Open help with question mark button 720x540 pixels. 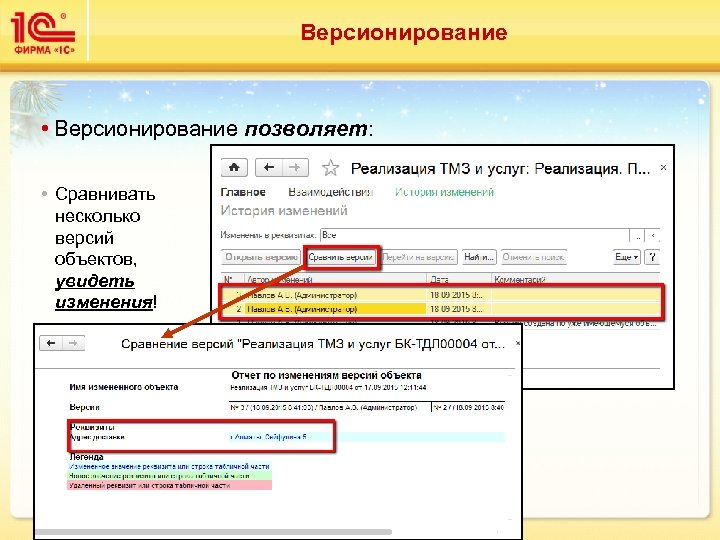pyautogui.click(x=652, y=257)
